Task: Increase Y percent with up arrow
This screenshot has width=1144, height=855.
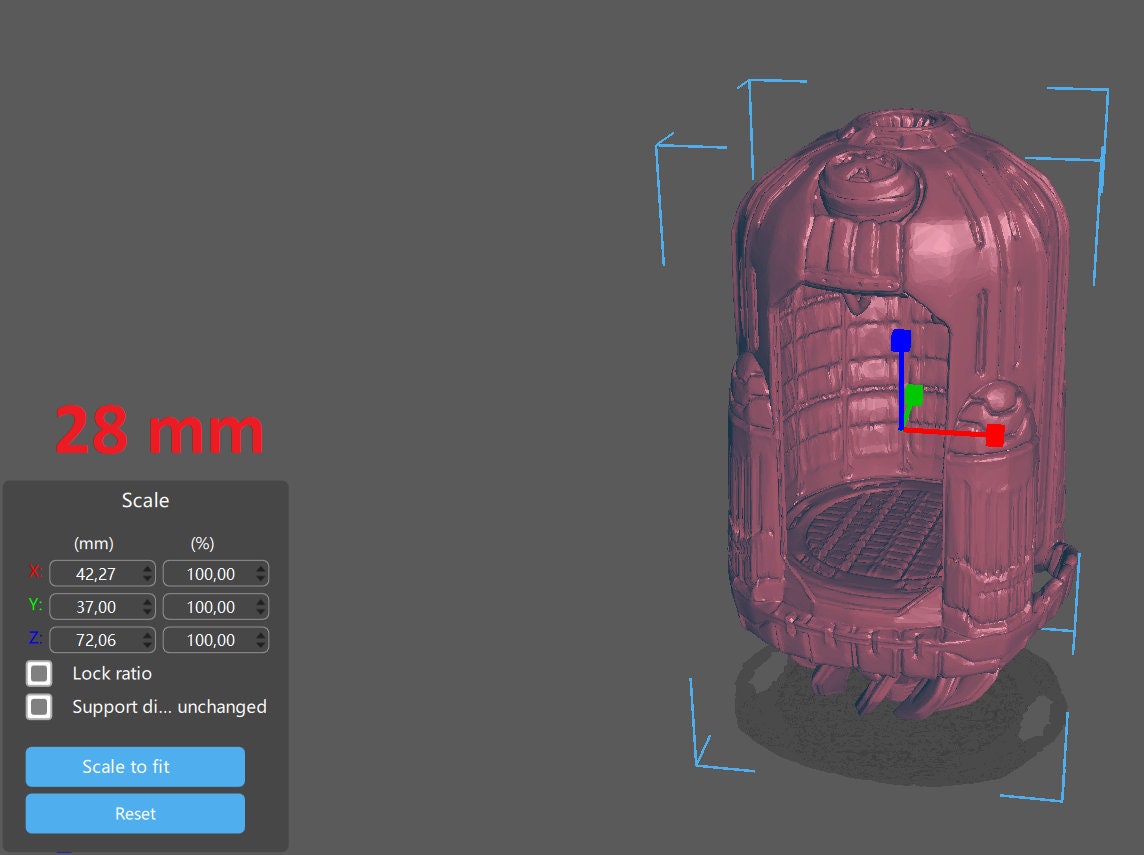Action: (261, 601)
